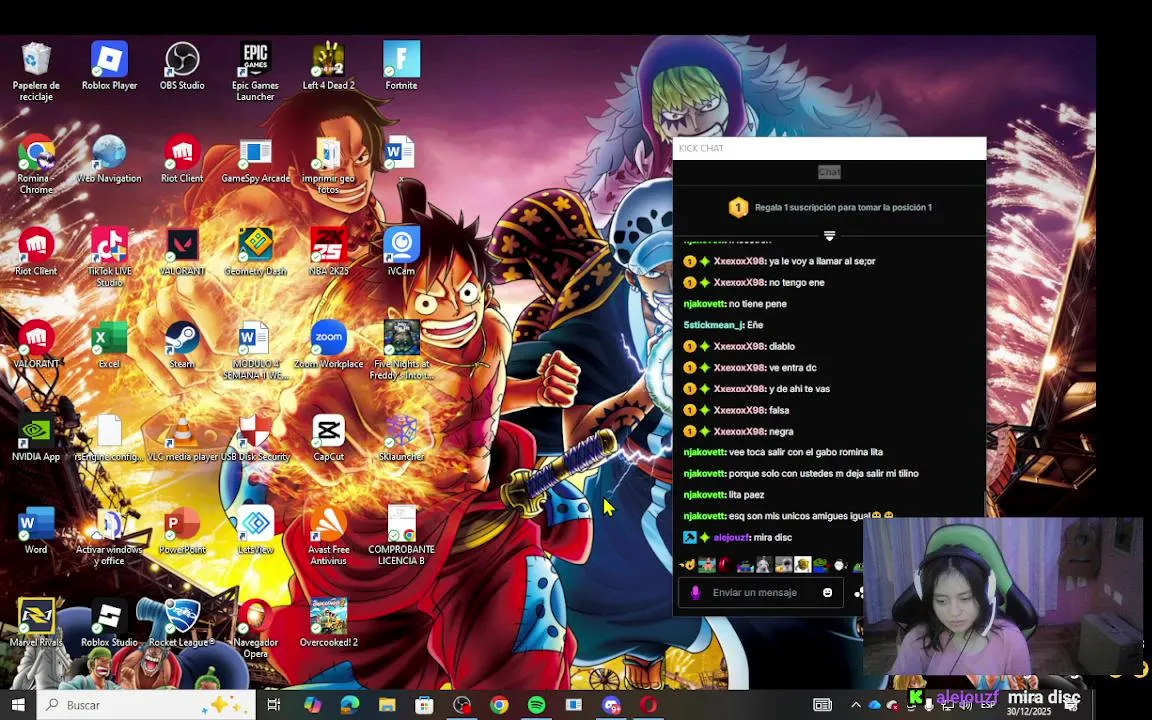Open Romina - Chrome shortcut

36,163
